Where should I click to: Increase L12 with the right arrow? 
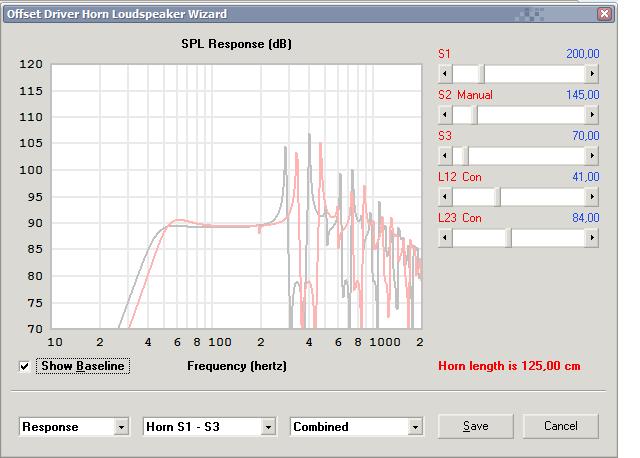pos(592,197)
